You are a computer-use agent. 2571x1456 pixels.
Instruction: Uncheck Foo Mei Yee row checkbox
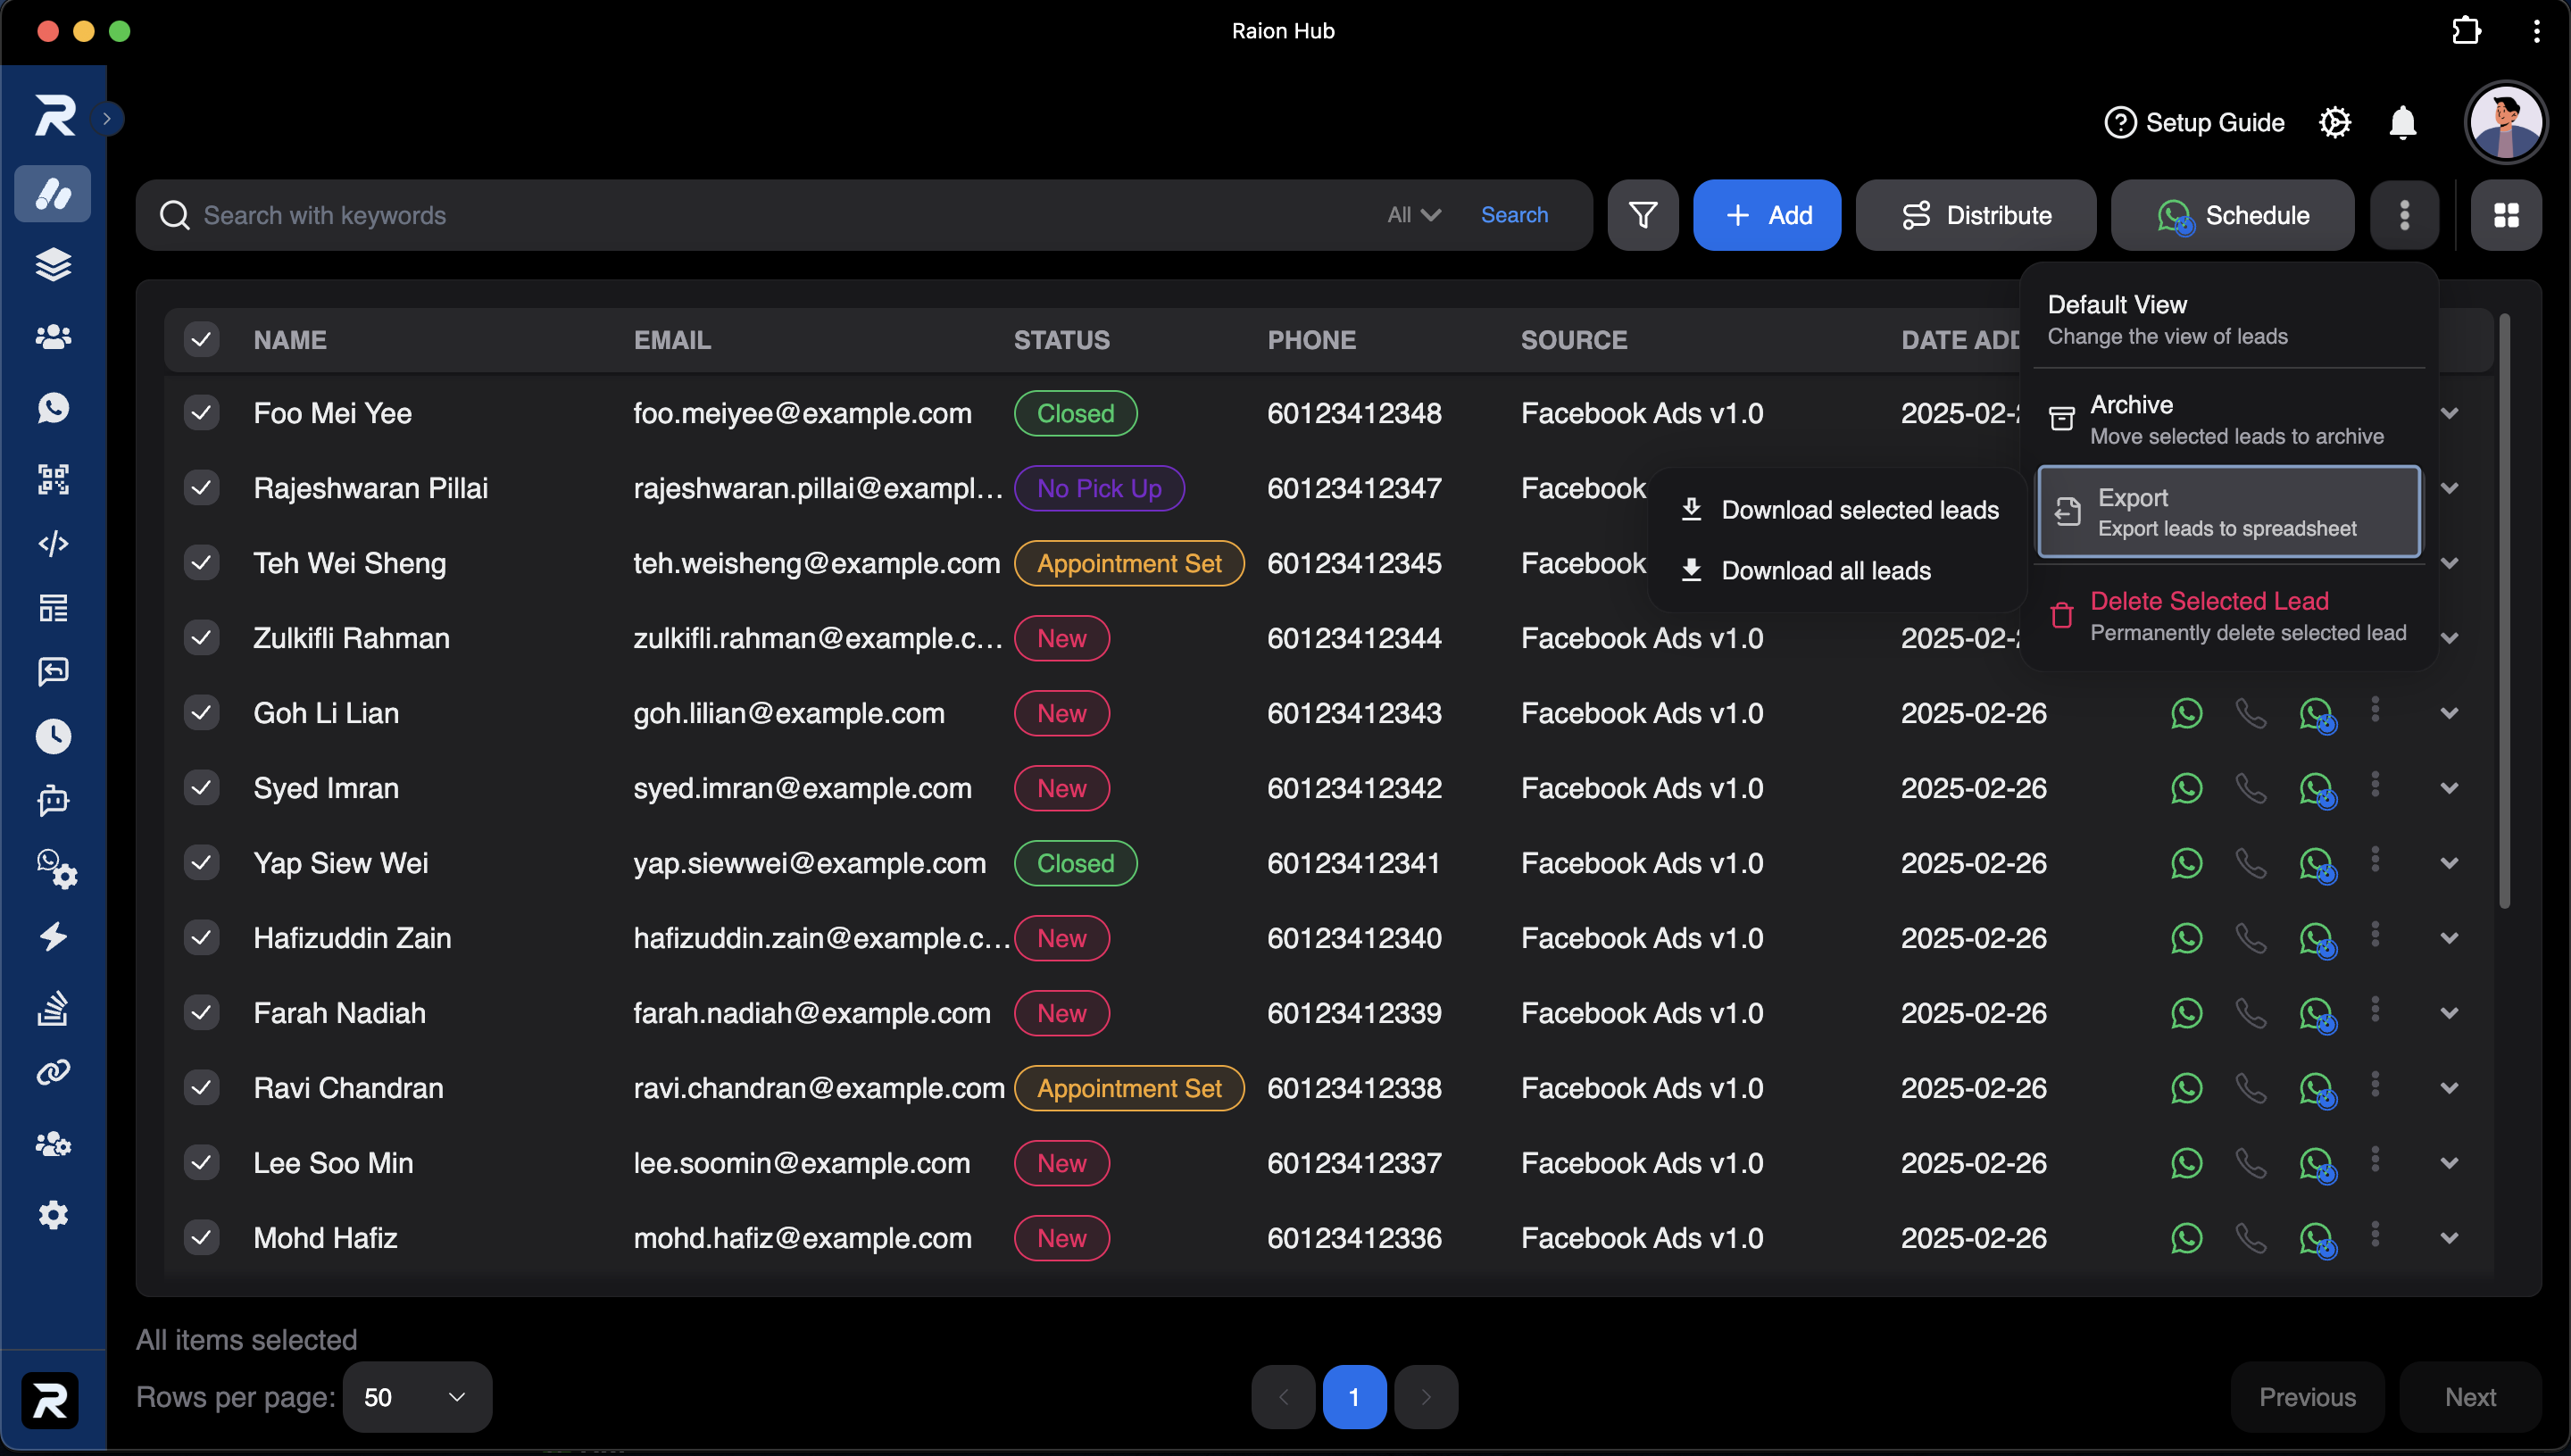(201, 413)
